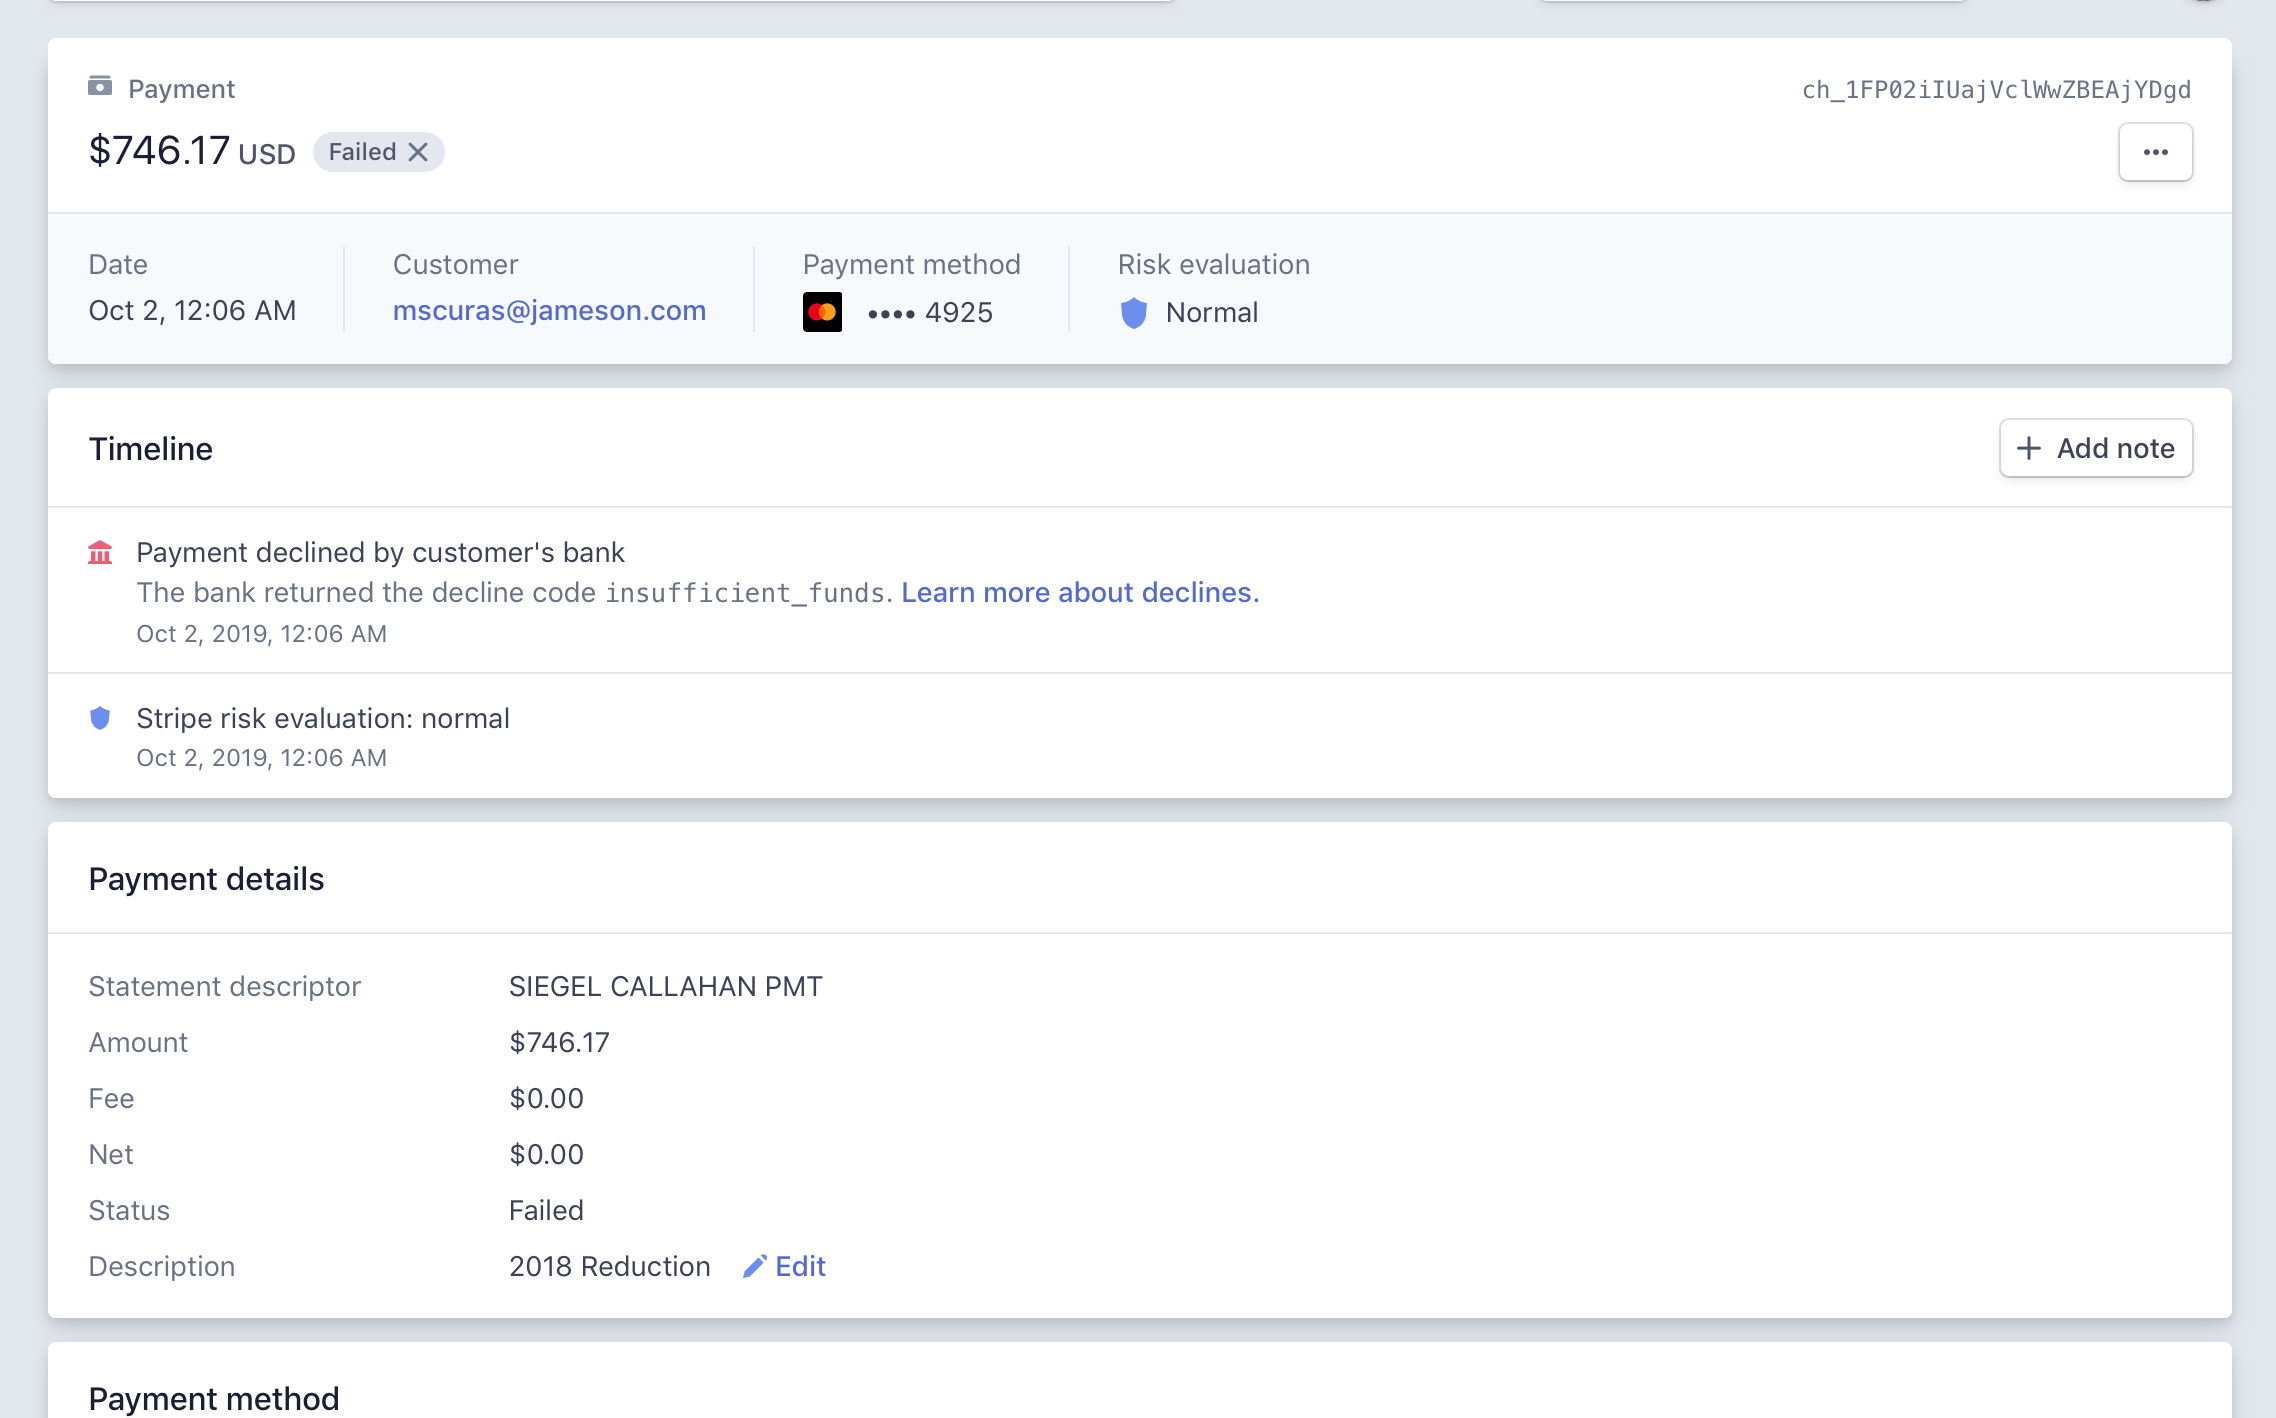Click the Payment method section heading

(214, 1398)
